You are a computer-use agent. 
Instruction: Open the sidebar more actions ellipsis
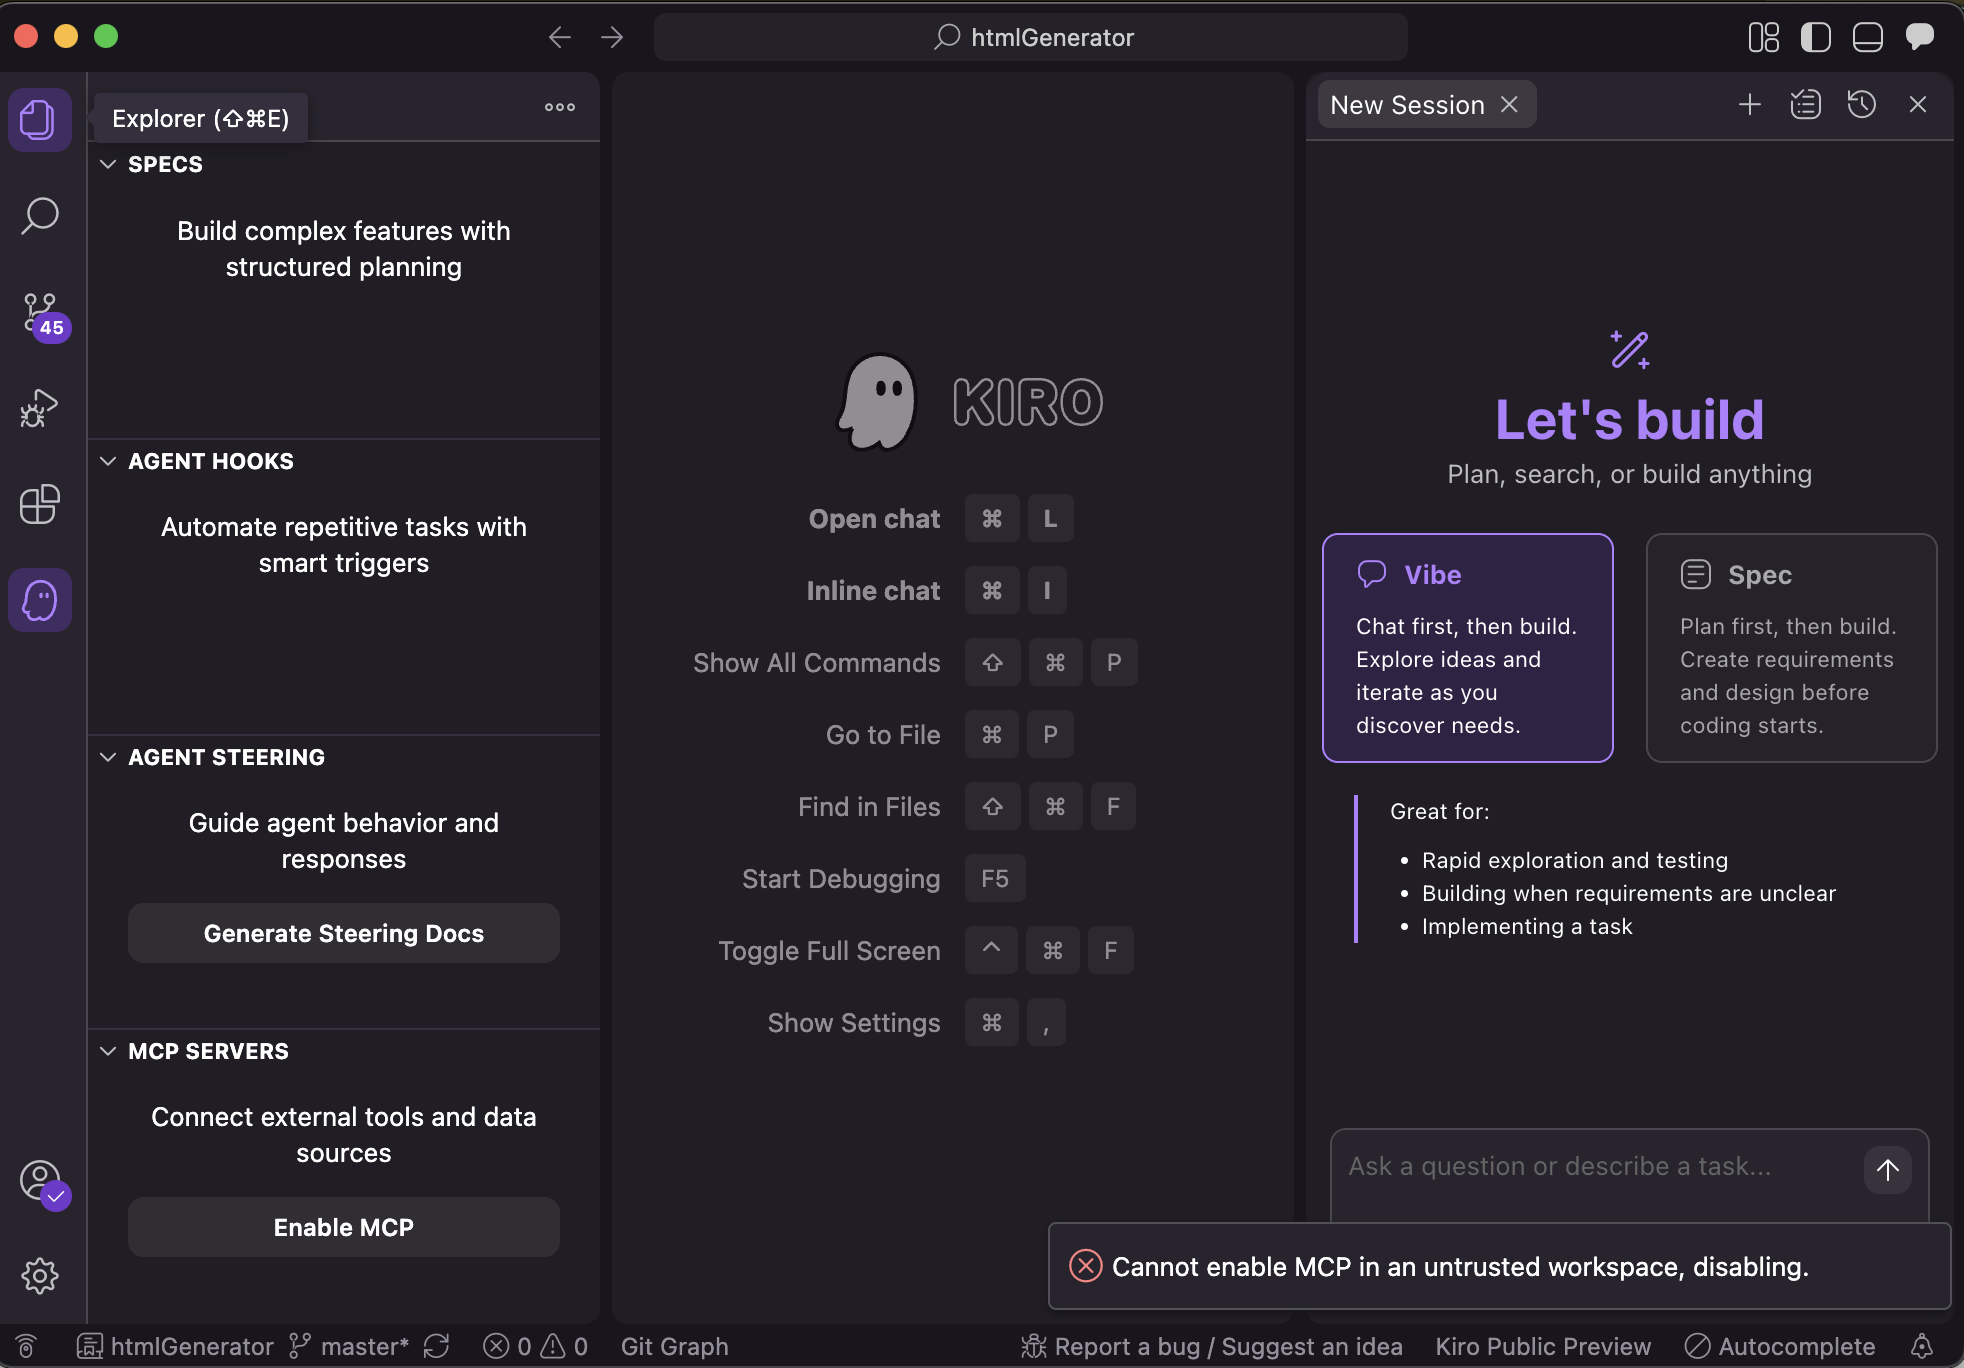tap(560, 107)
